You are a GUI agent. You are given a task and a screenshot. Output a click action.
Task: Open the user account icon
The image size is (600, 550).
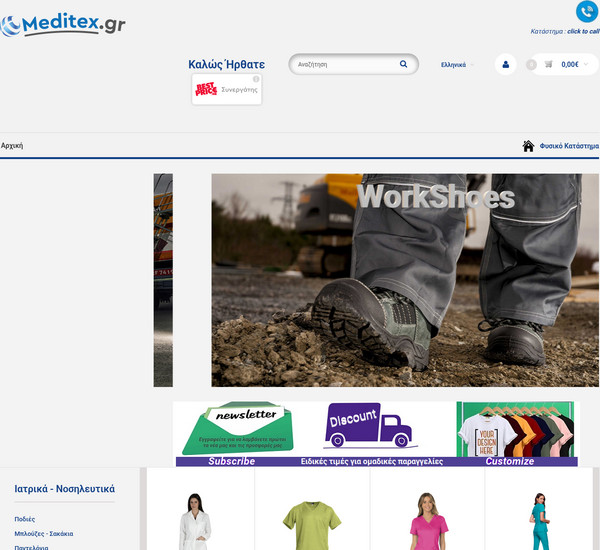pos(505,64)
